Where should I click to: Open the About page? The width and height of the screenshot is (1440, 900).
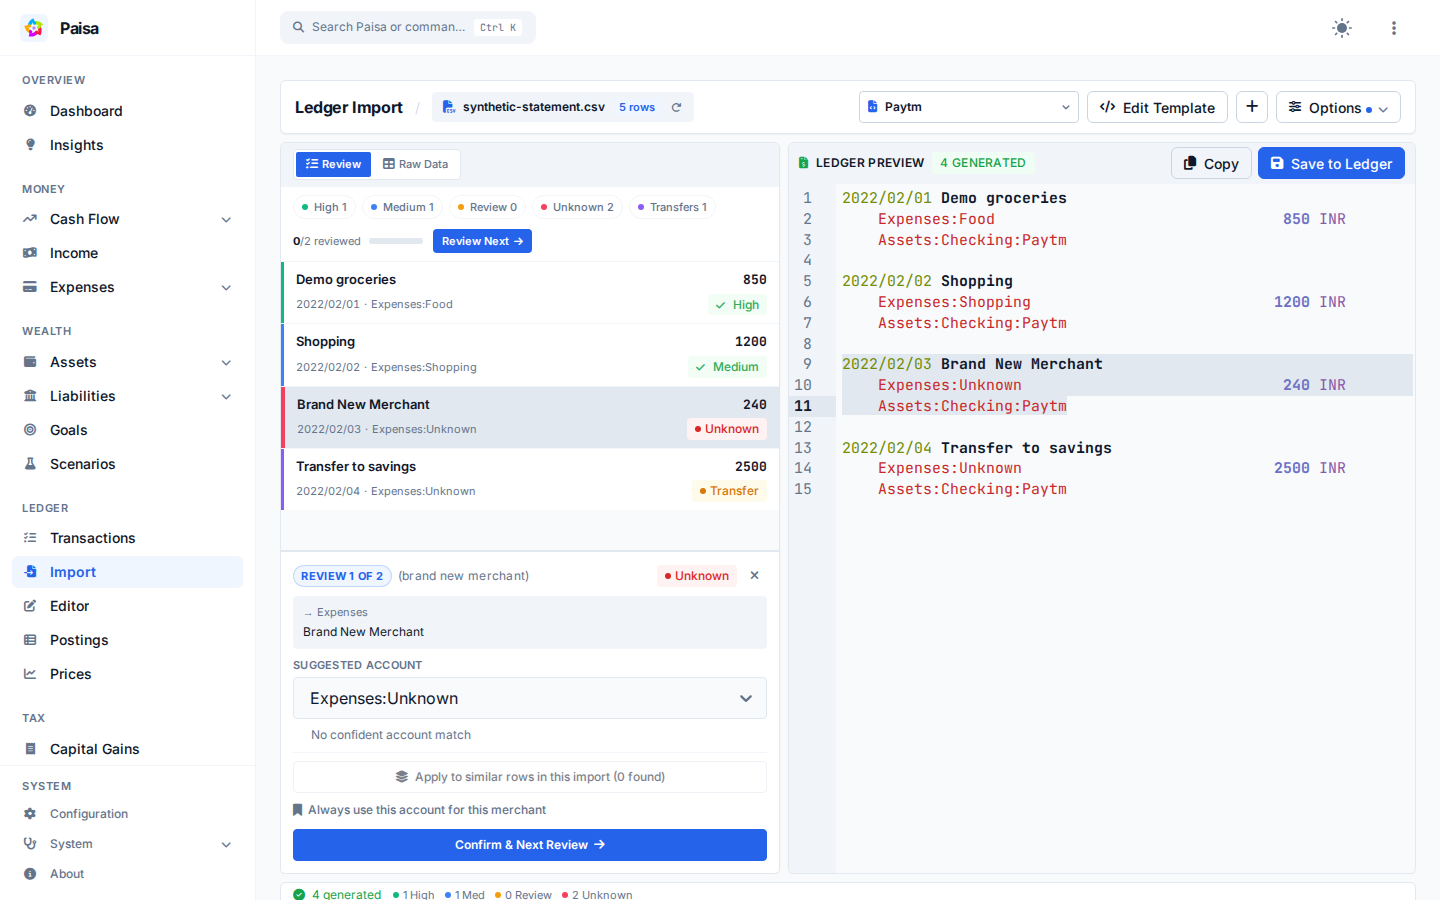(x=127, y=874)
